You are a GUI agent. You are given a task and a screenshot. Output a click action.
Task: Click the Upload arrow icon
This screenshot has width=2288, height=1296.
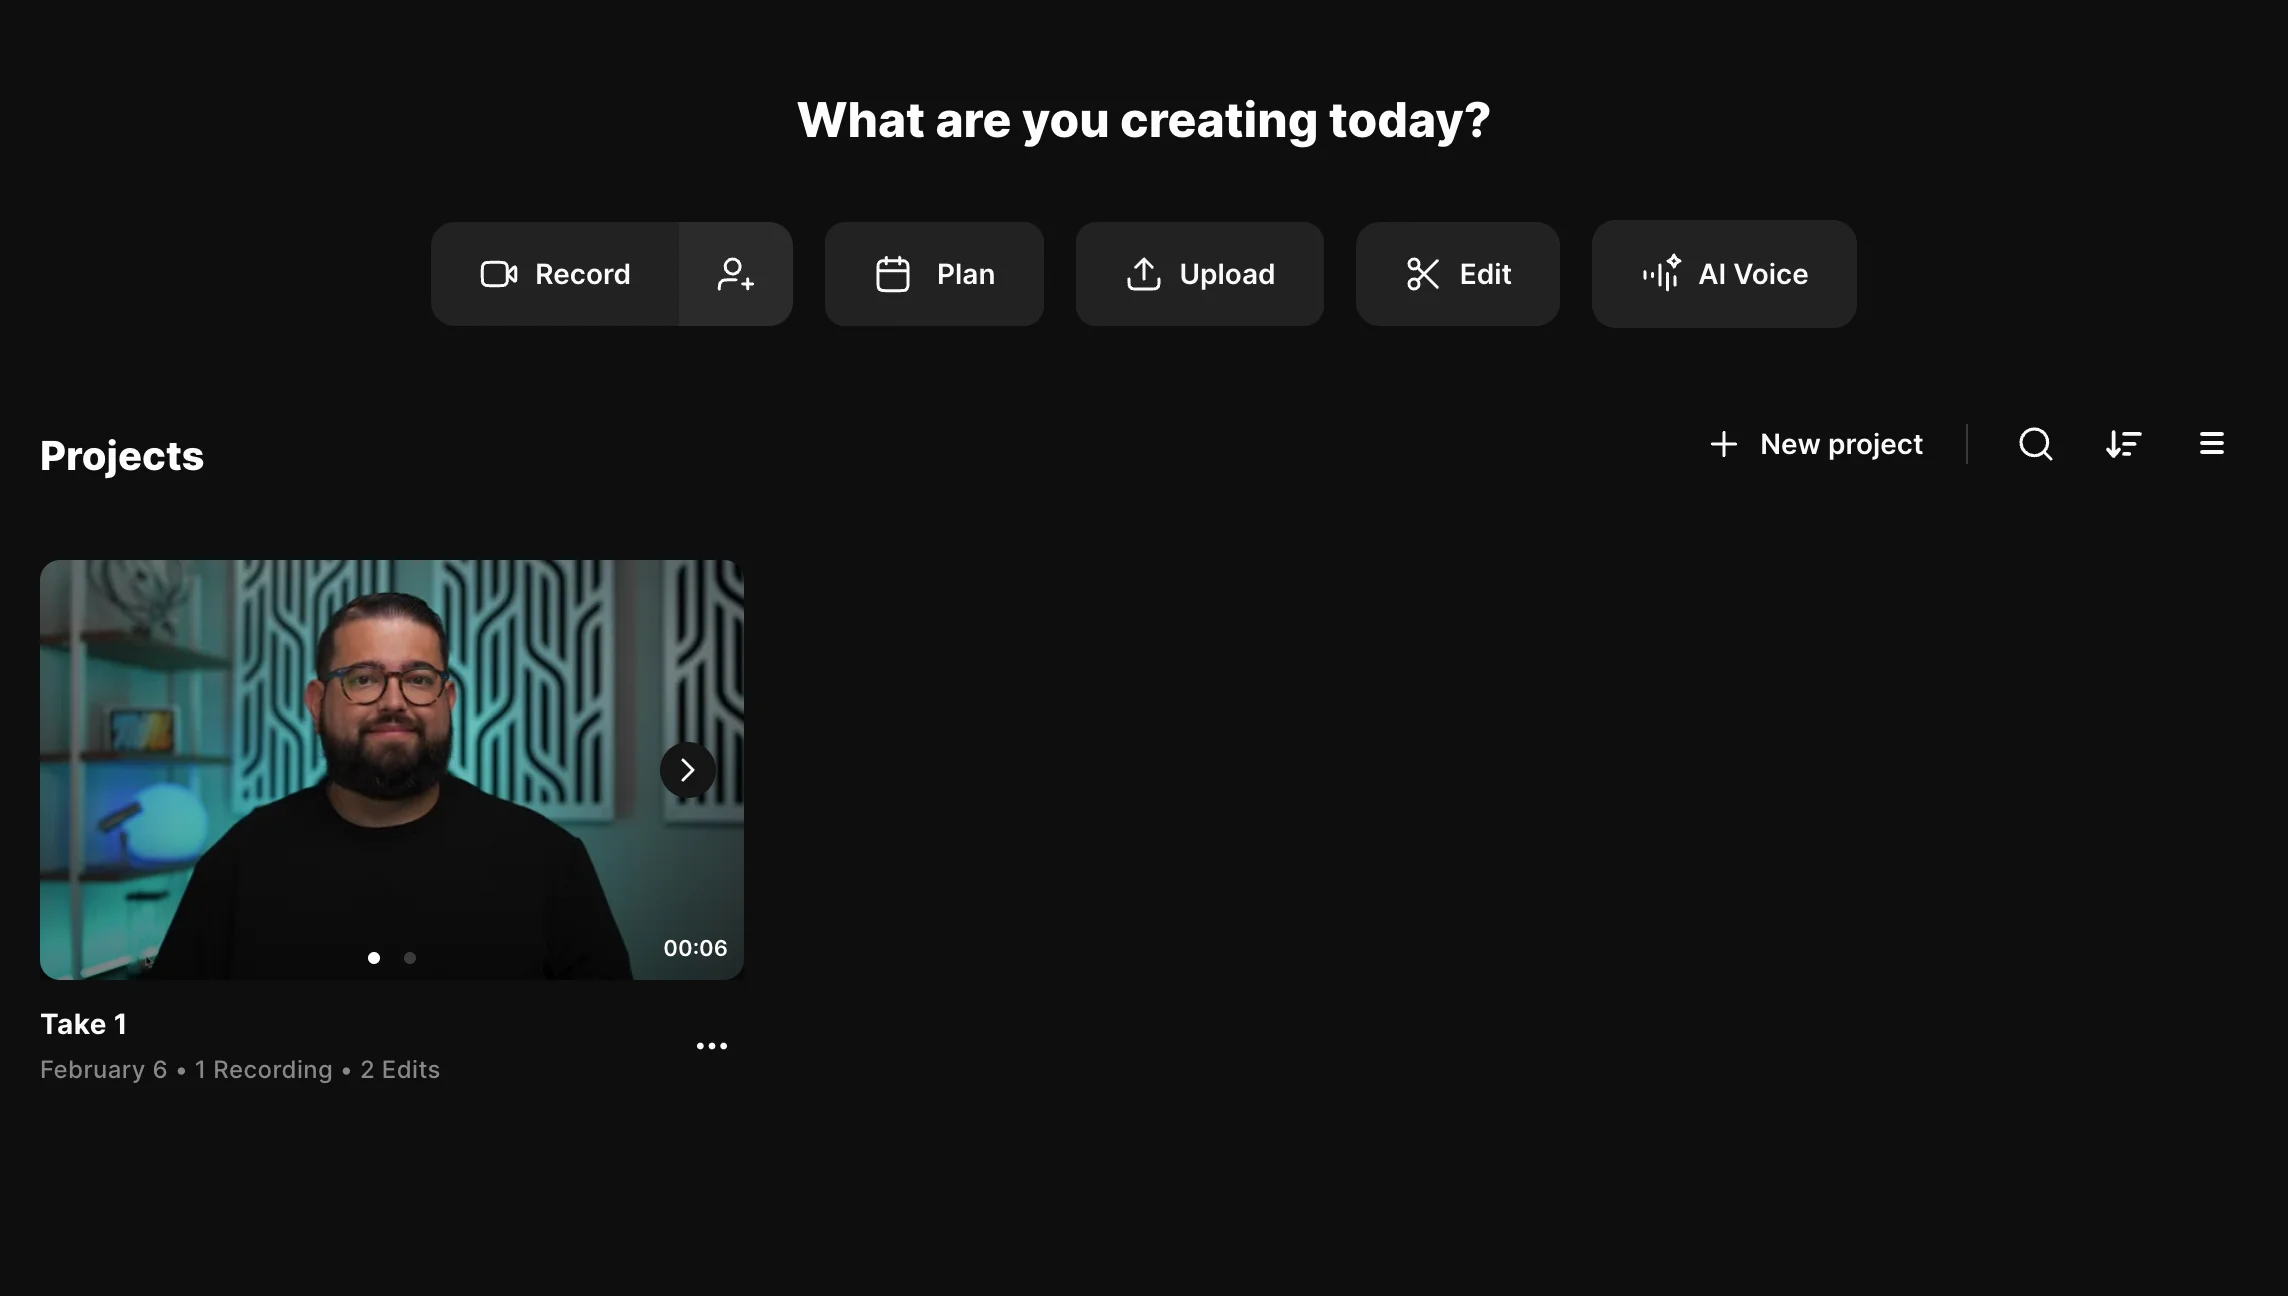pos(1144,273)
